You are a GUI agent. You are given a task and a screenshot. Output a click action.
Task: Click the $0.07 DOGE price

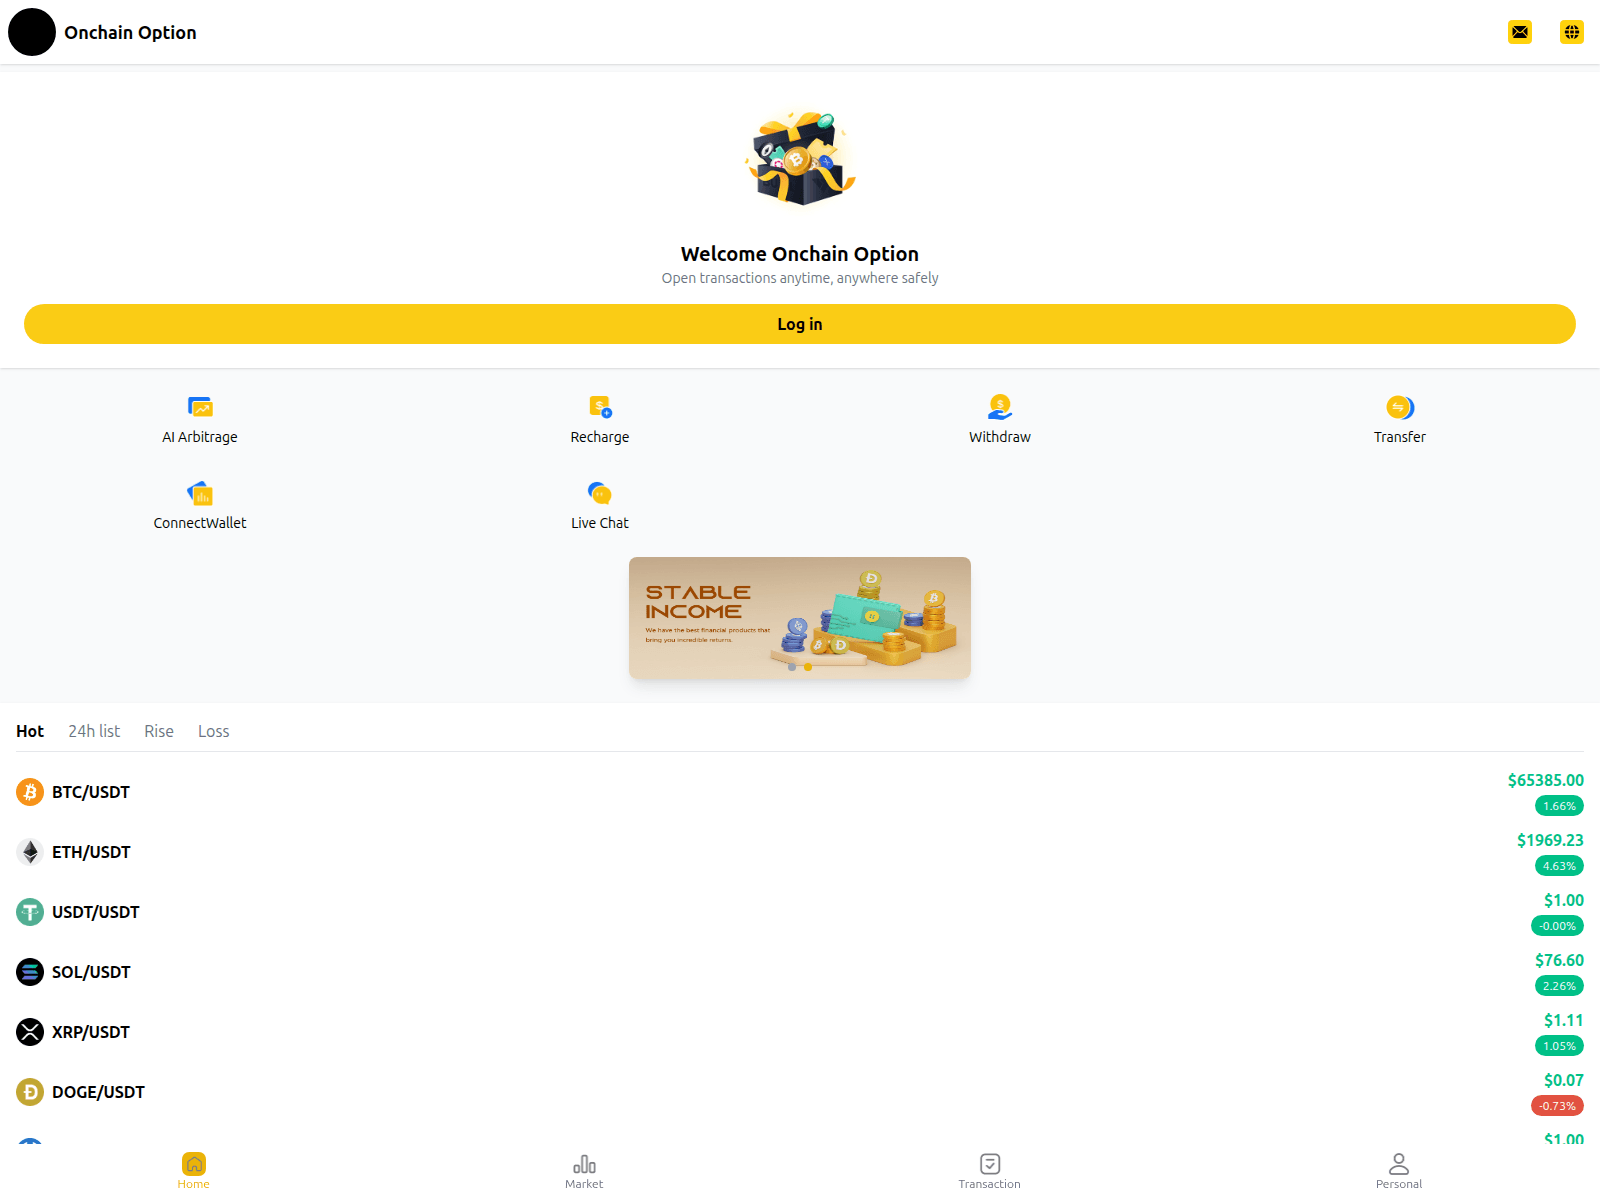tap(1564, 1080)
